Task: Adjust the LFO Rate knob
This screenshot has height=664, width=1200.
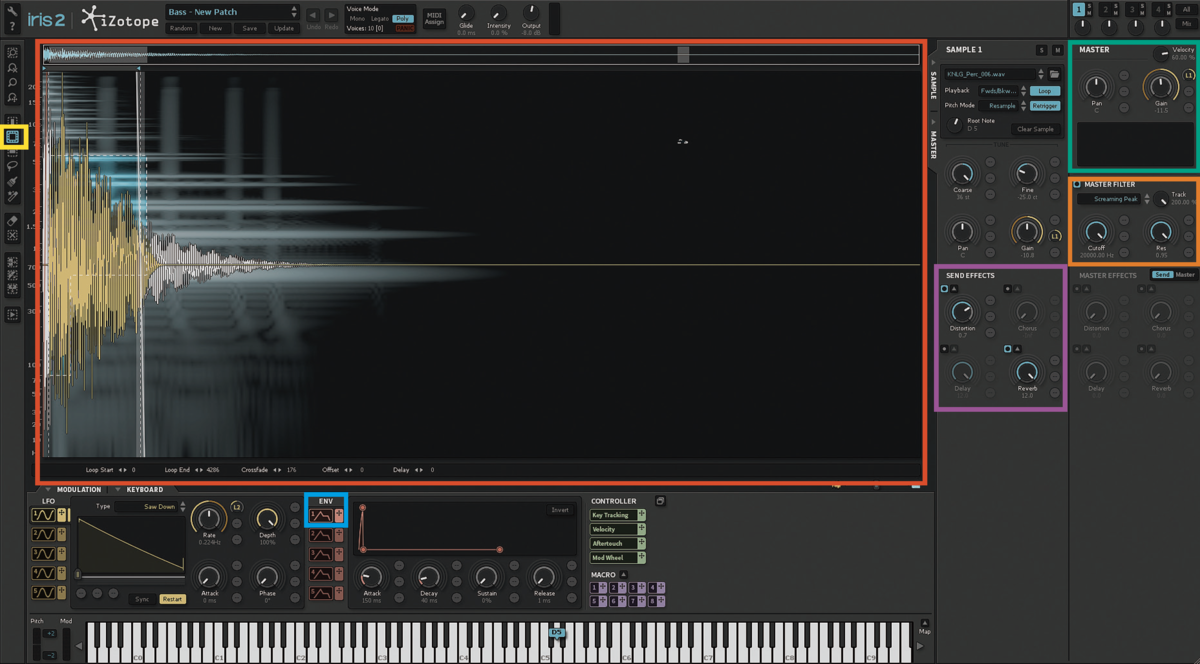Action: pyautogui.click(x=208, y=518)
